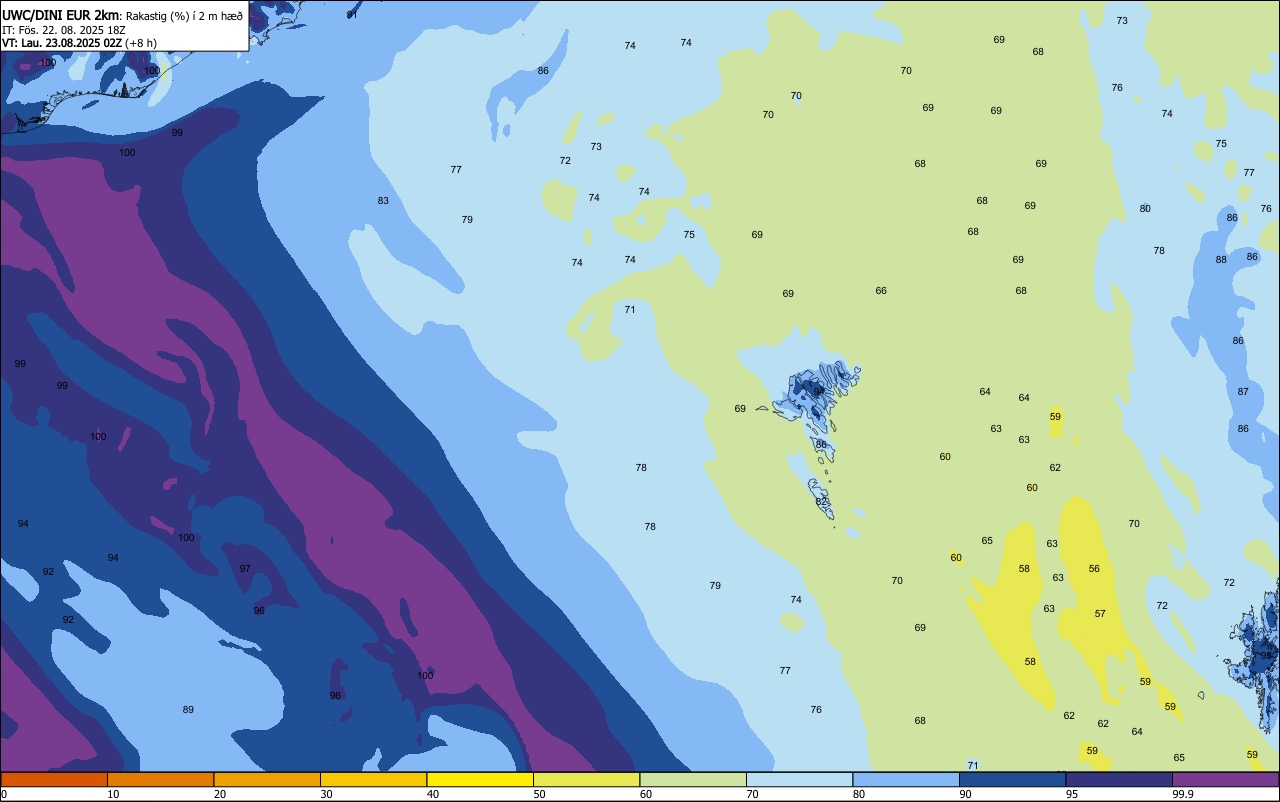Click the 70–80 pale blue legend swatch

pyautogui.click(x=799, y=779)
